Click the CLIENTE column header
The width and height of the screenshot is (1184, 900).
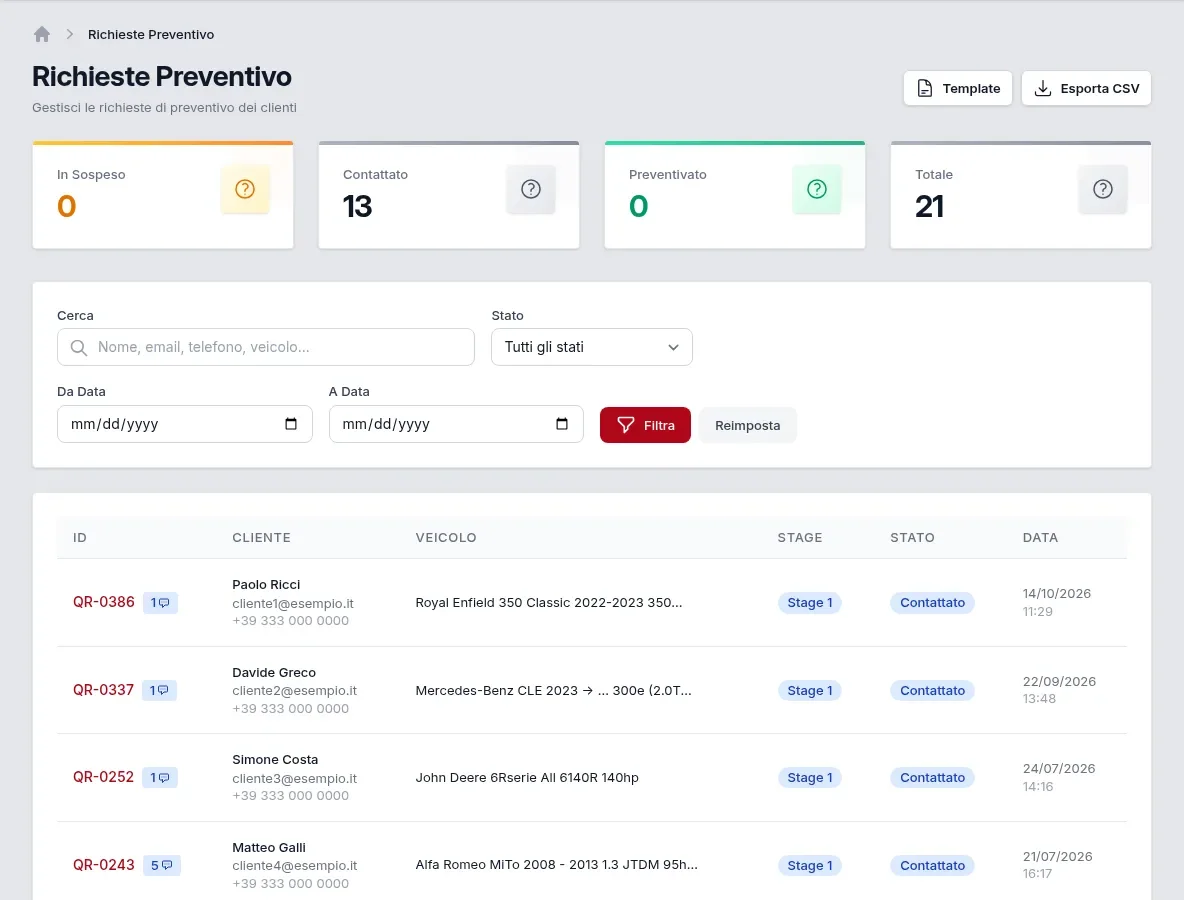click(261, 538)
